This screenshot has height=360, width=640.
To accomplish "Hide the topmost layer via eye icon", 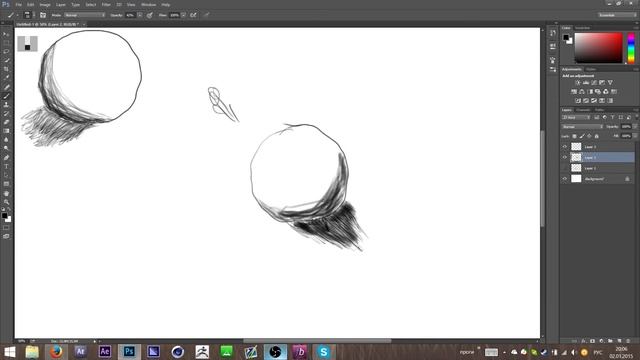I will [565, 147].
